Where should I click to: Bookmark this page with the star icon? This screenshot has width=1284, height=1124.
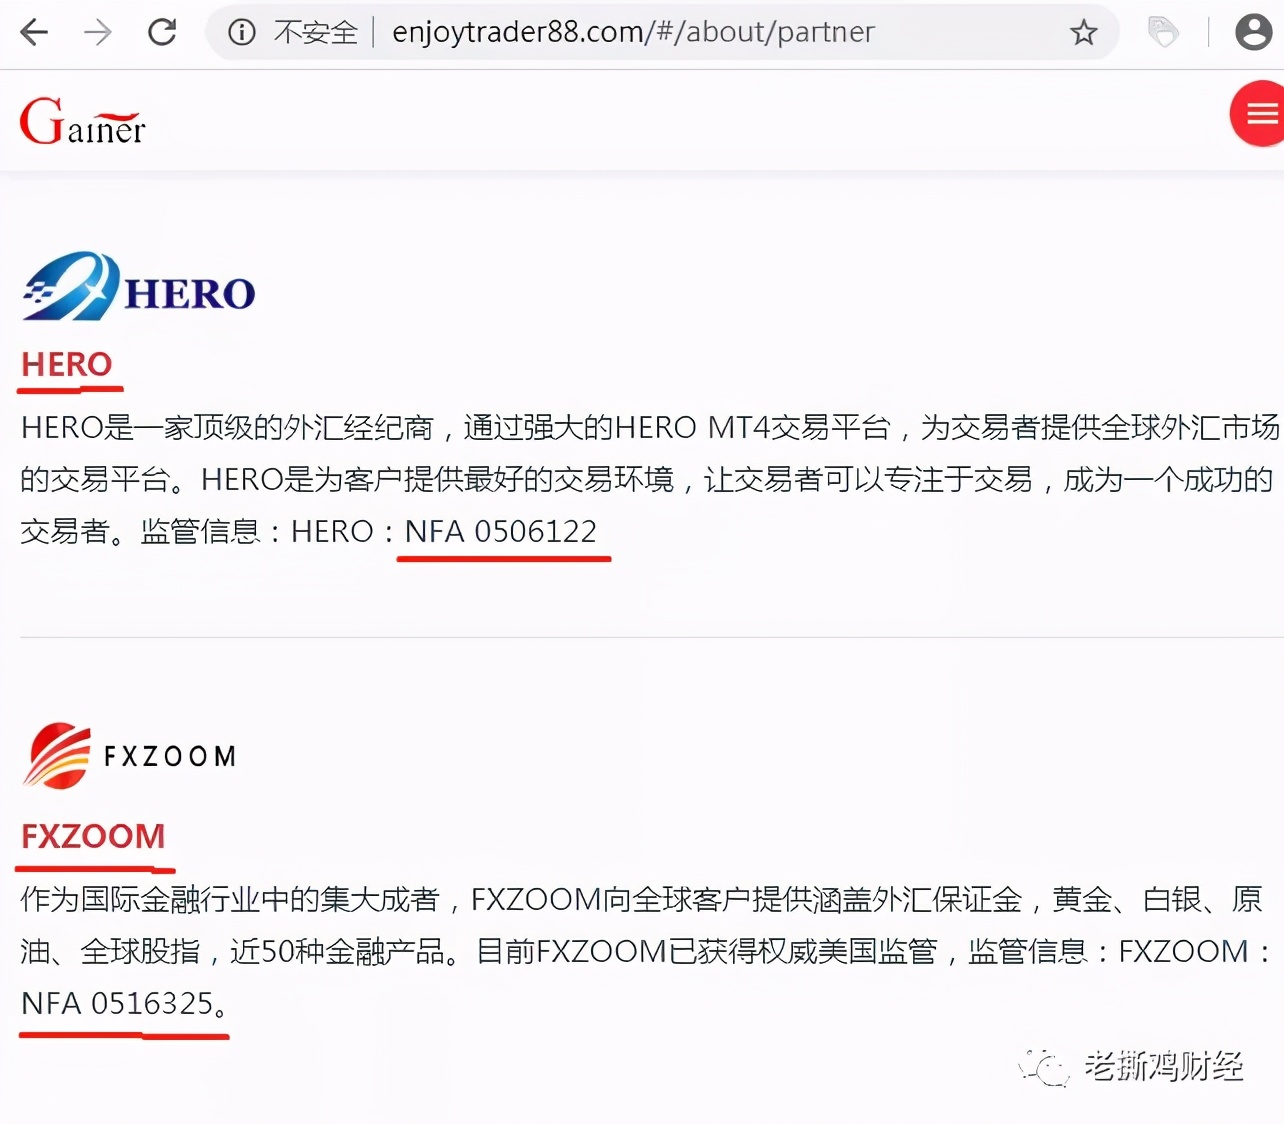pos(1084,33)
